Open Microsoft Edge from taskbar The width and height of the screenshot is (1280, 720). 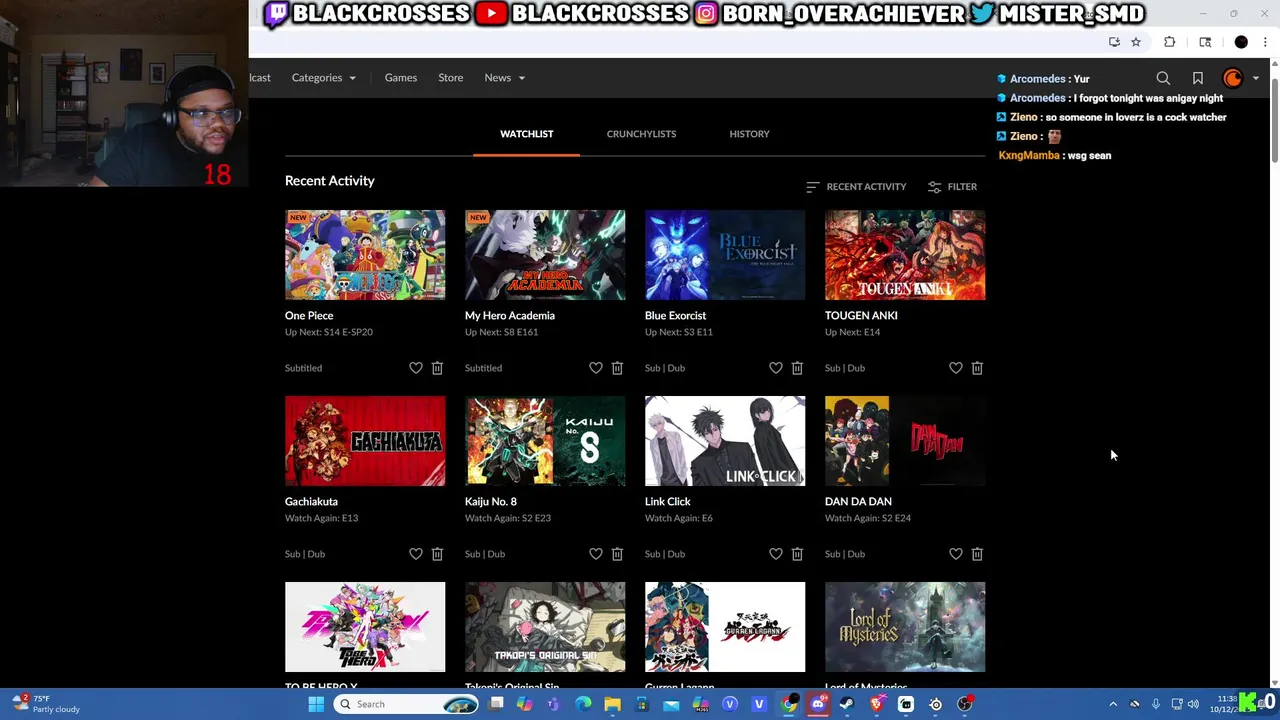point(583,704)
